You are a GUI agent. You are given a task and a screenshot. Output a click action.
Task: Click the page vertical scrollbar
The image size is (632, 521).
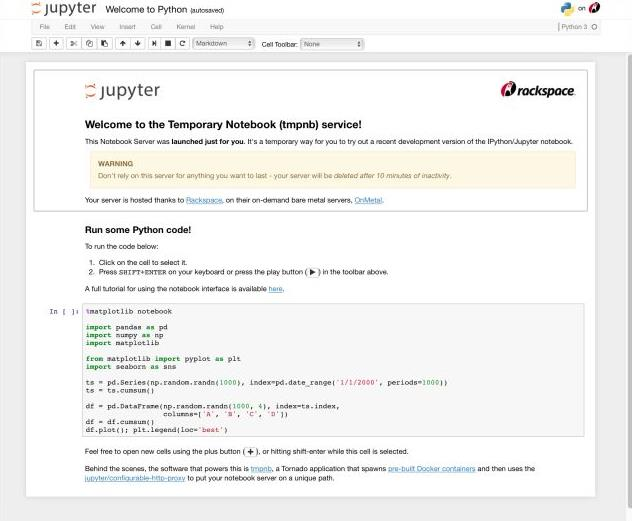coord(629,282)
